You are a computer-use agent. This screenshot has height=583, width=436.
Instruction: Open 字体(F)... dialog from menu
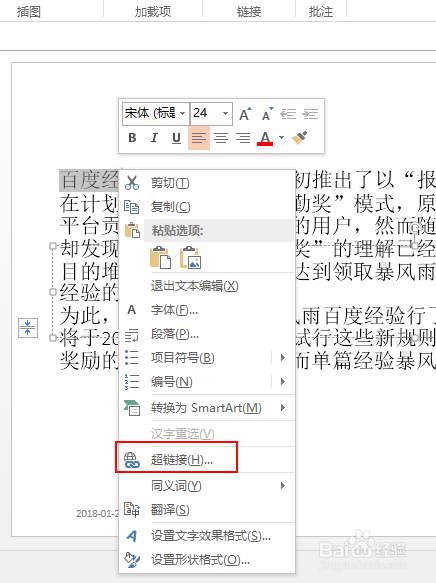tap(174, 310)
